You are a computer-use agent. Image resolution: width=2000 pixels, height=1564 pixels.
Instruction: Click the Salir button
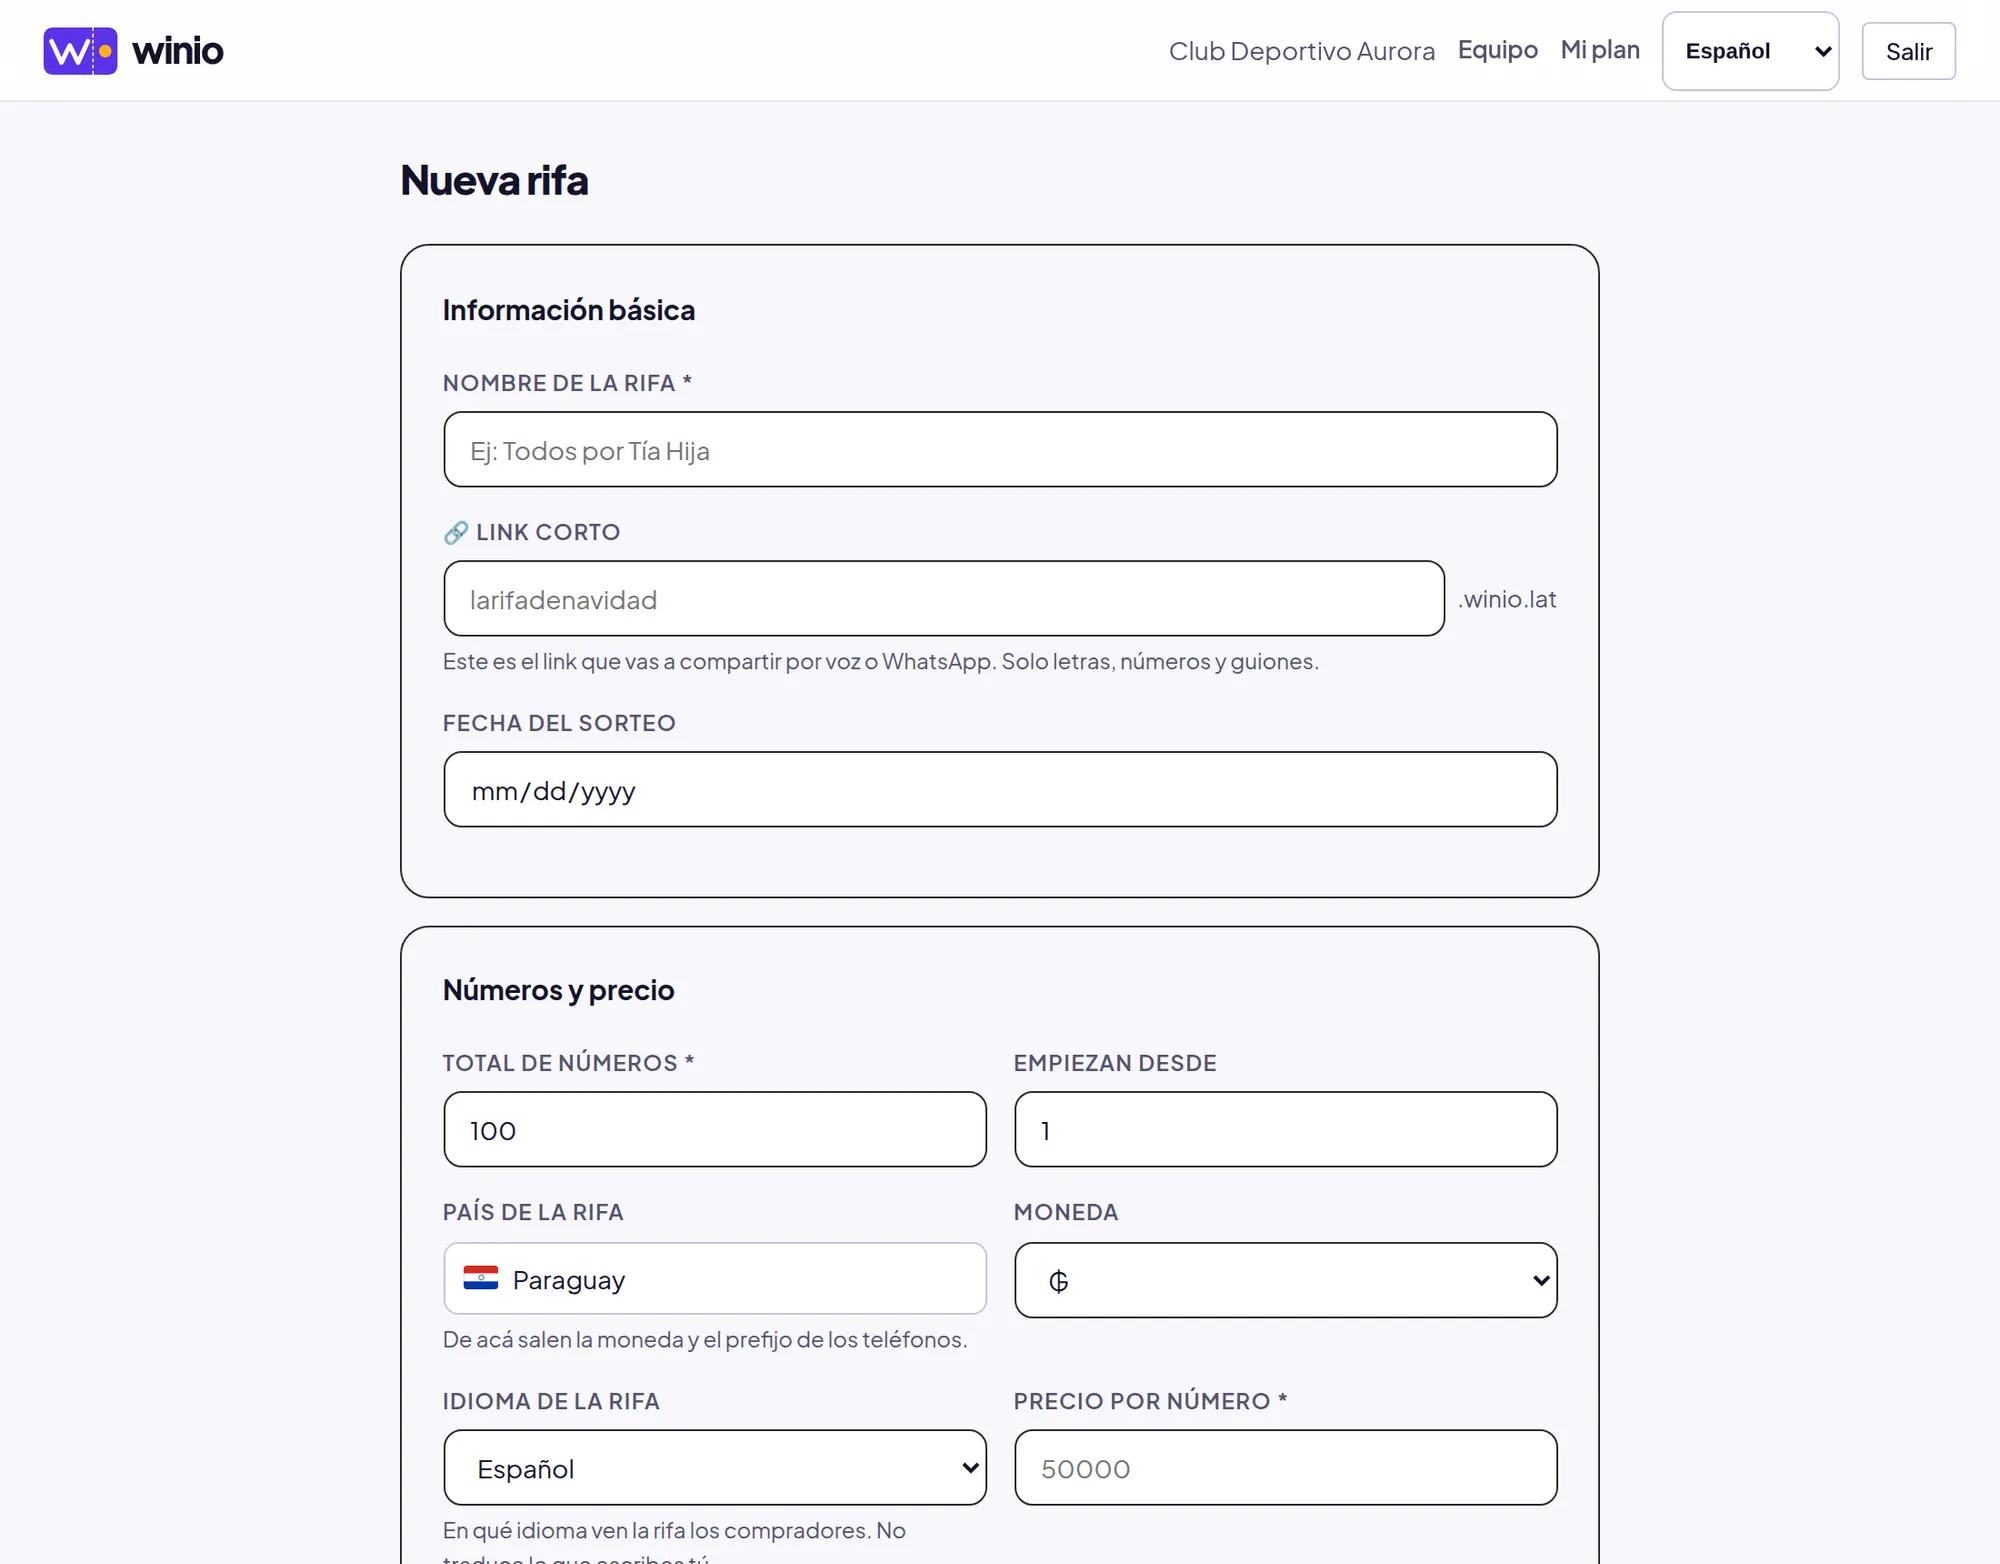point(1908,51)
